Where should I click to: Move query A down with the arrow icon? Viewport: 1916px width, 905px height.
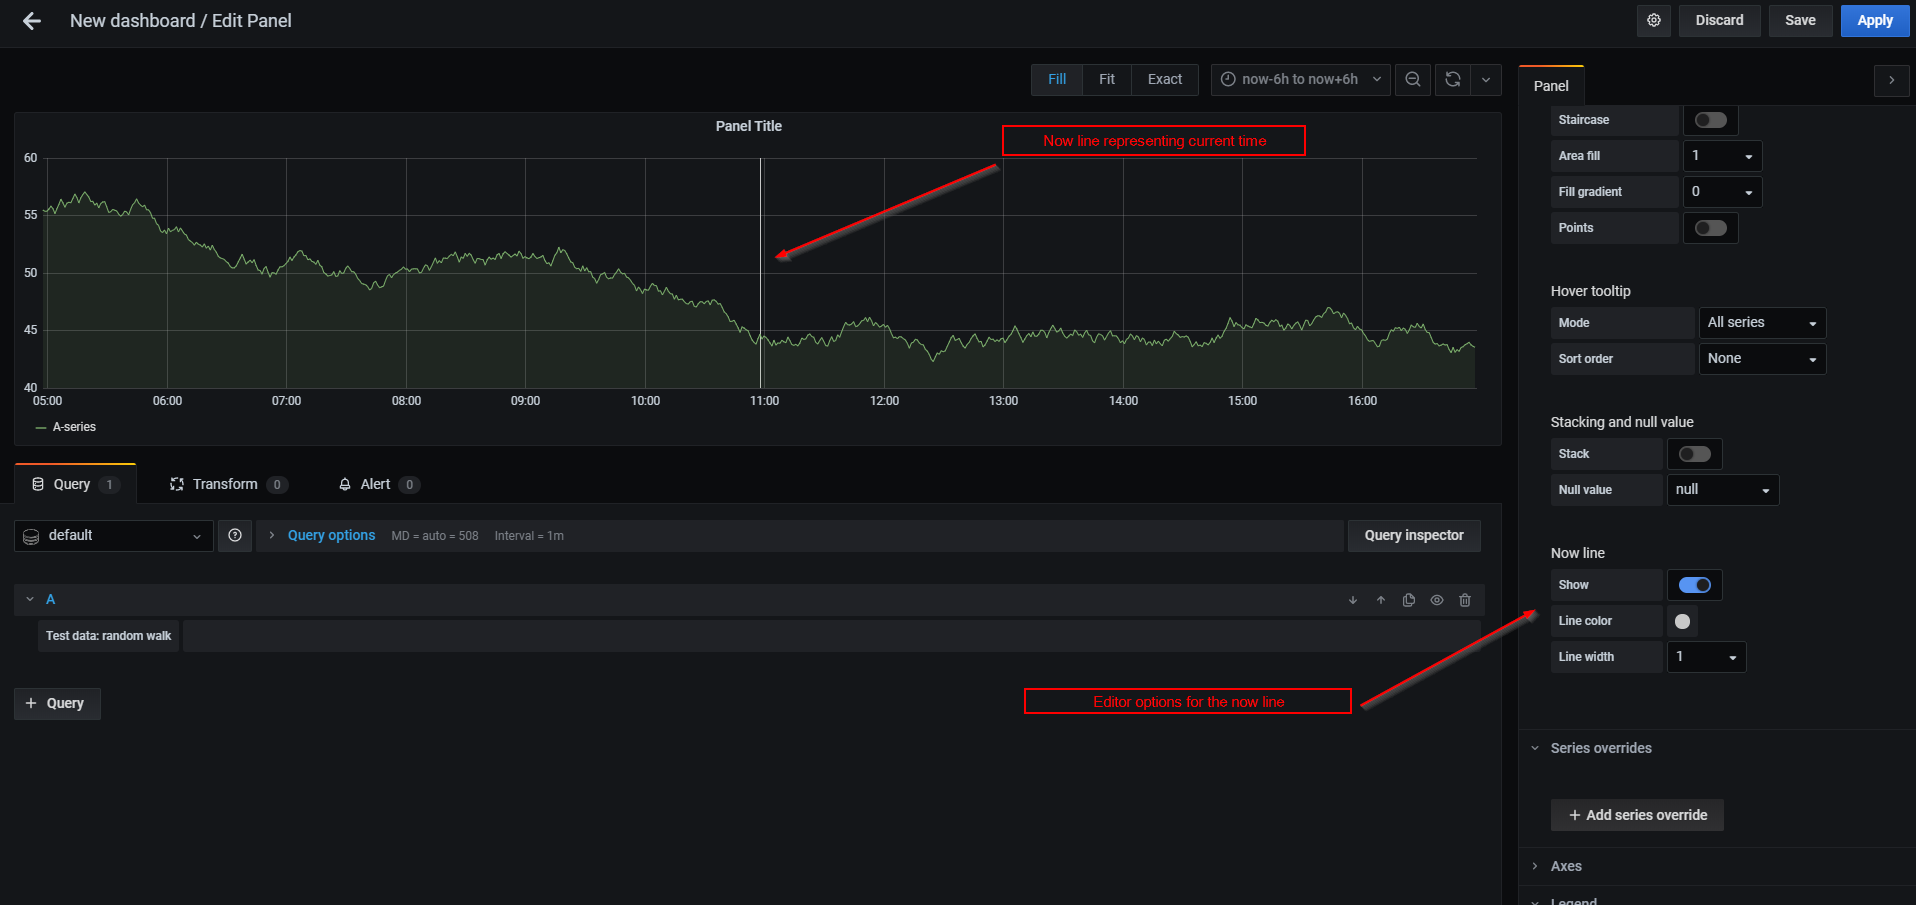click(1352, 599)
